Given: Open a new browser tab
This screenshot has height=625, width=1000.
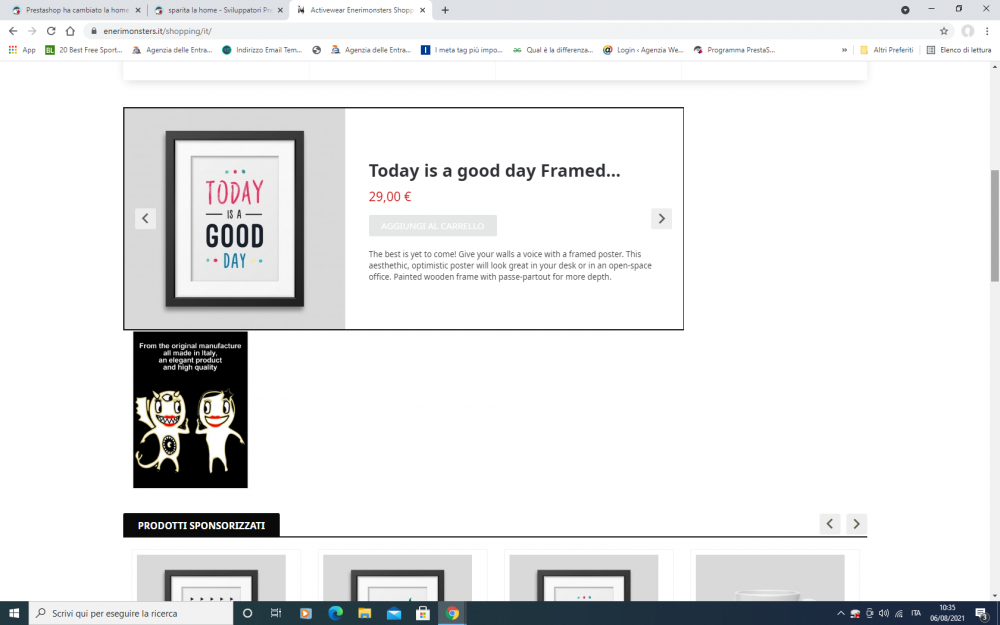Looking at the screenshot, I should point(445,10).
